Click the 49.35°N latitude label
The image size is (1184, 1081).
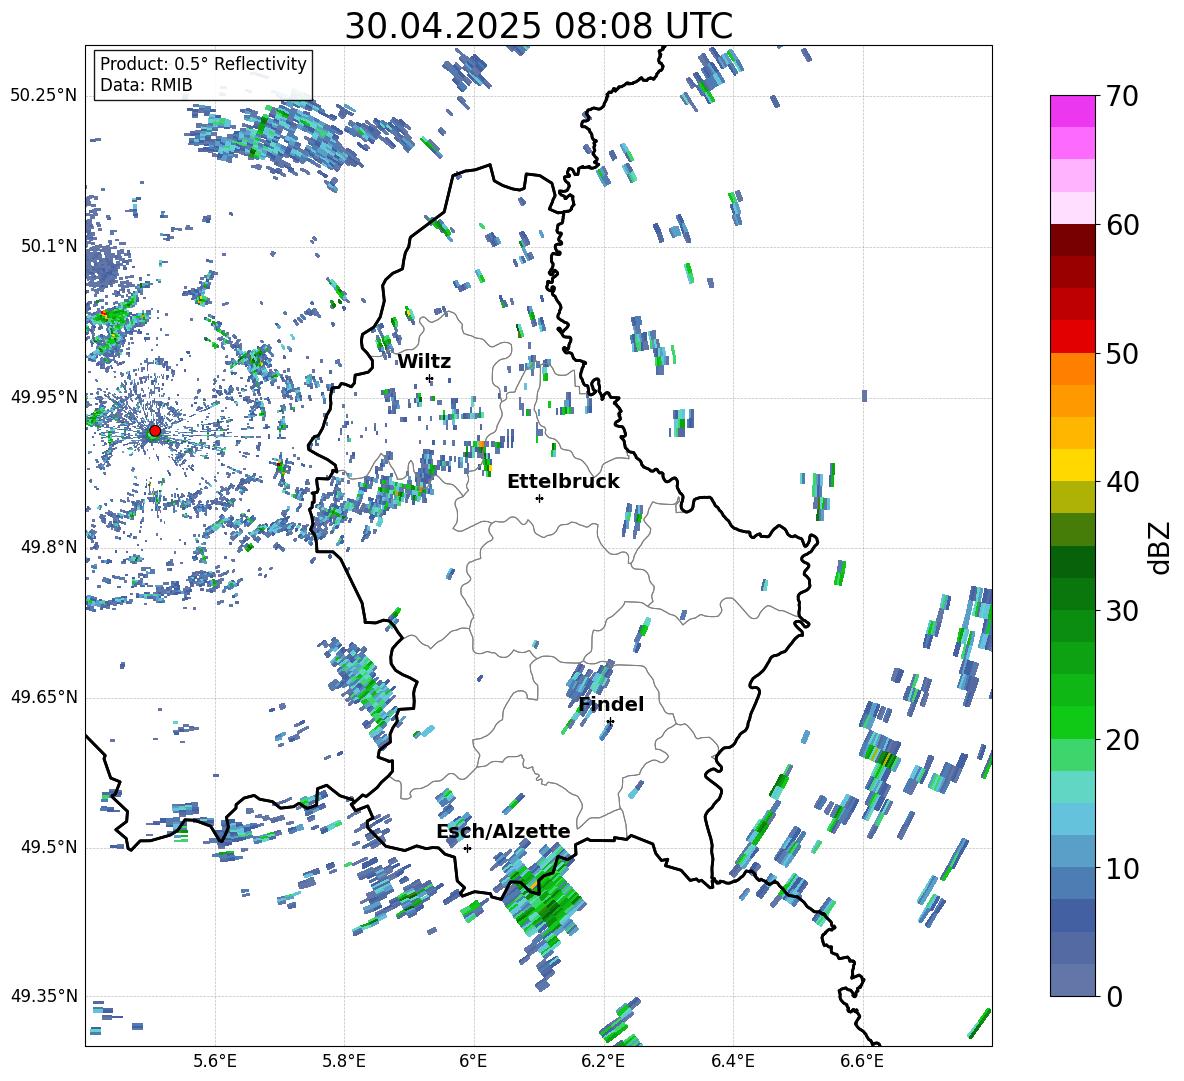click(x=44, y=996)
